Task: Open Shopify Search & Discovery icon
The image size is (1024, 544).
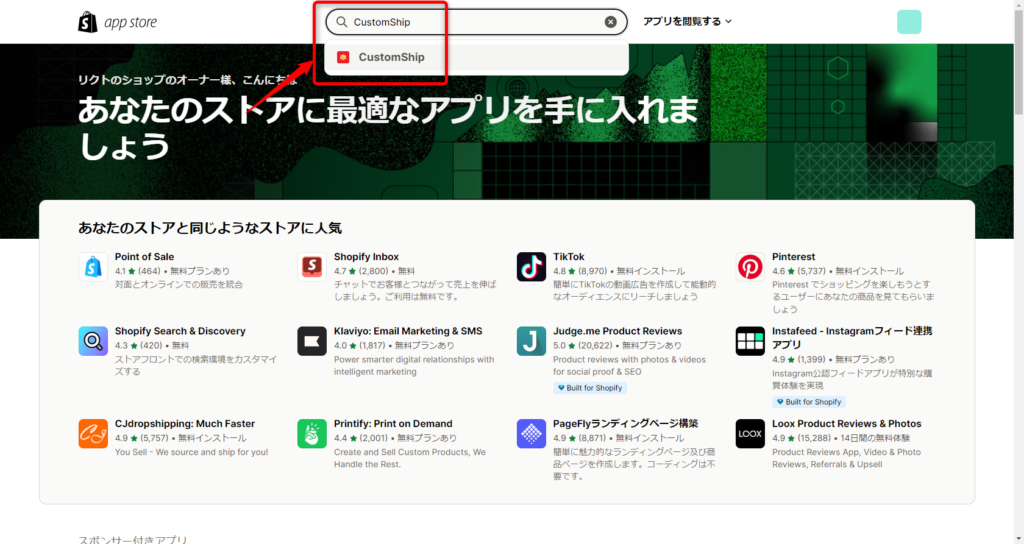Action: coord(93,341)
